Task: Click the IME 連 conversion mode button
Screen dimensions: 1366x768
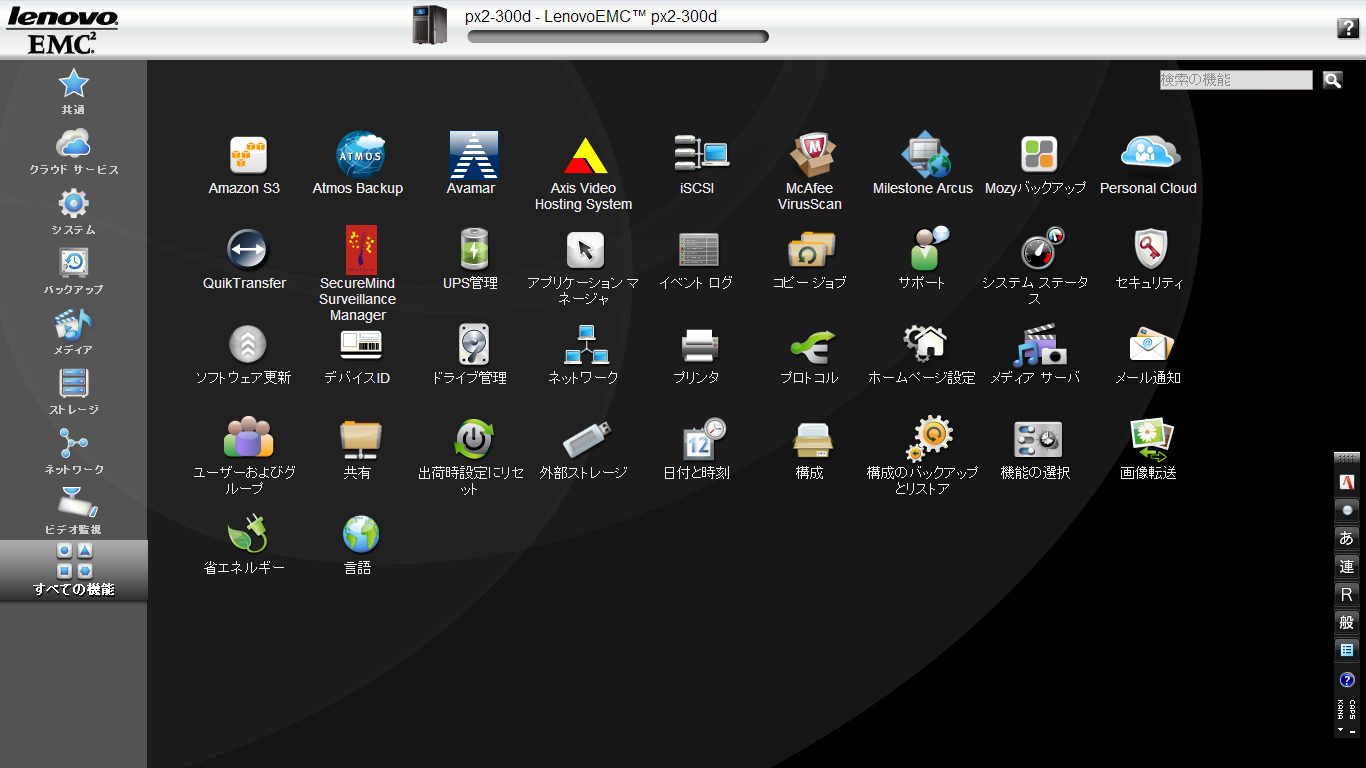Action: (x=1346, y=566)
